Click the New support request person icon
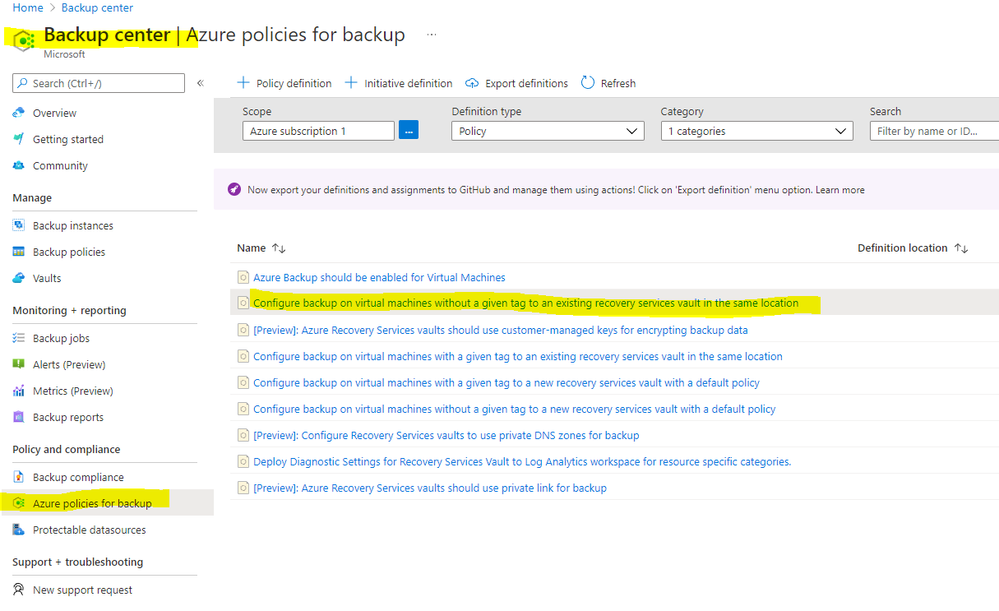 pyautogui.click(x=18, y=589)
